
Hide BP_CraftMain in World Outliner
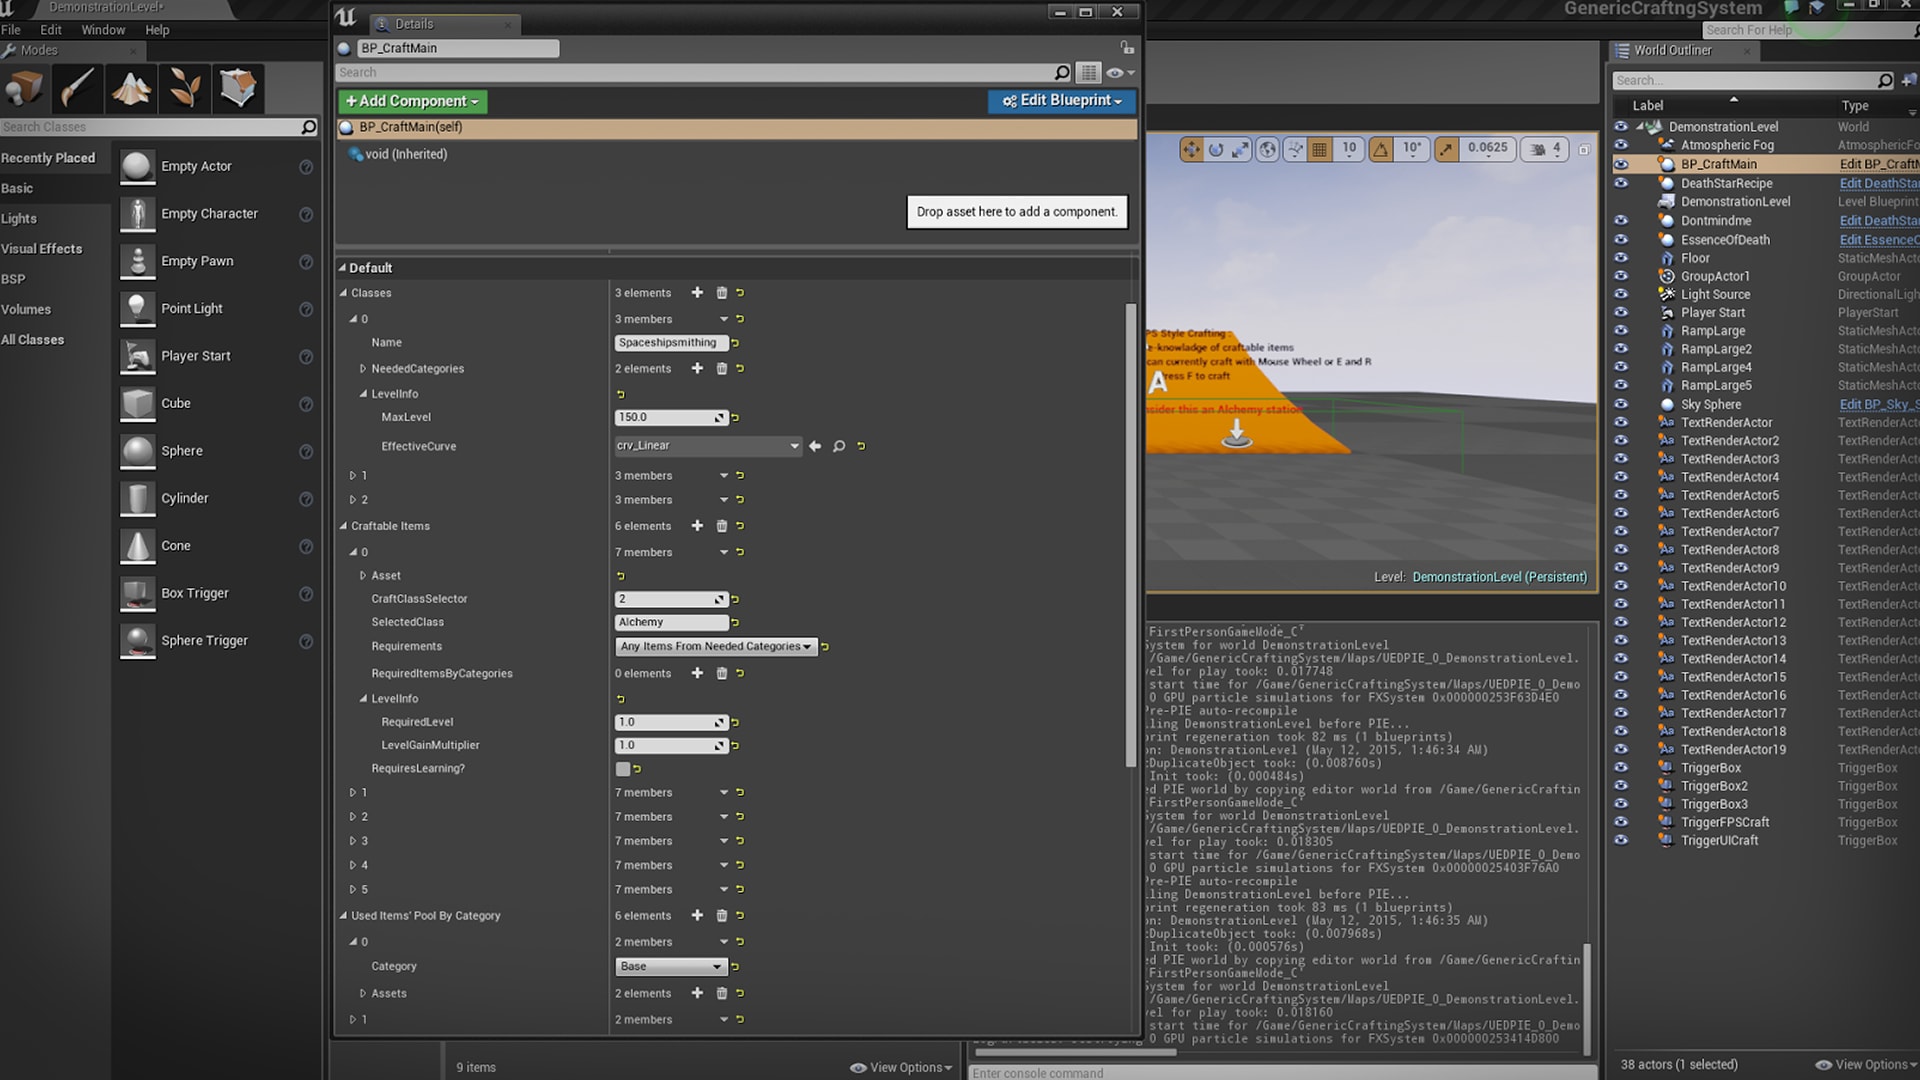(x=1621, y=164)
